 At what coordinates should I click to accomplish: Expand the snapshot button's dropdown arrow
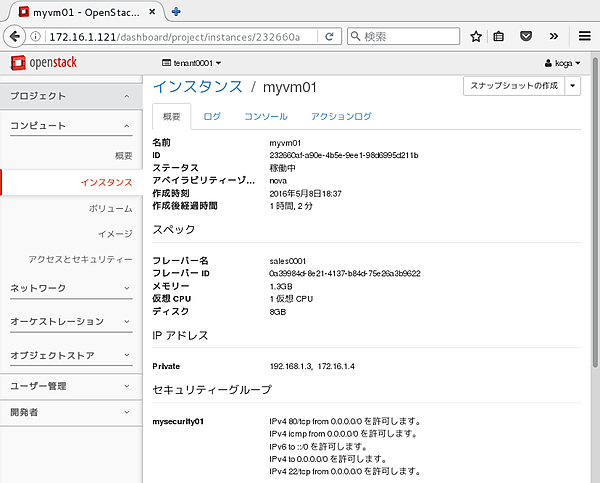click(572, 86)
